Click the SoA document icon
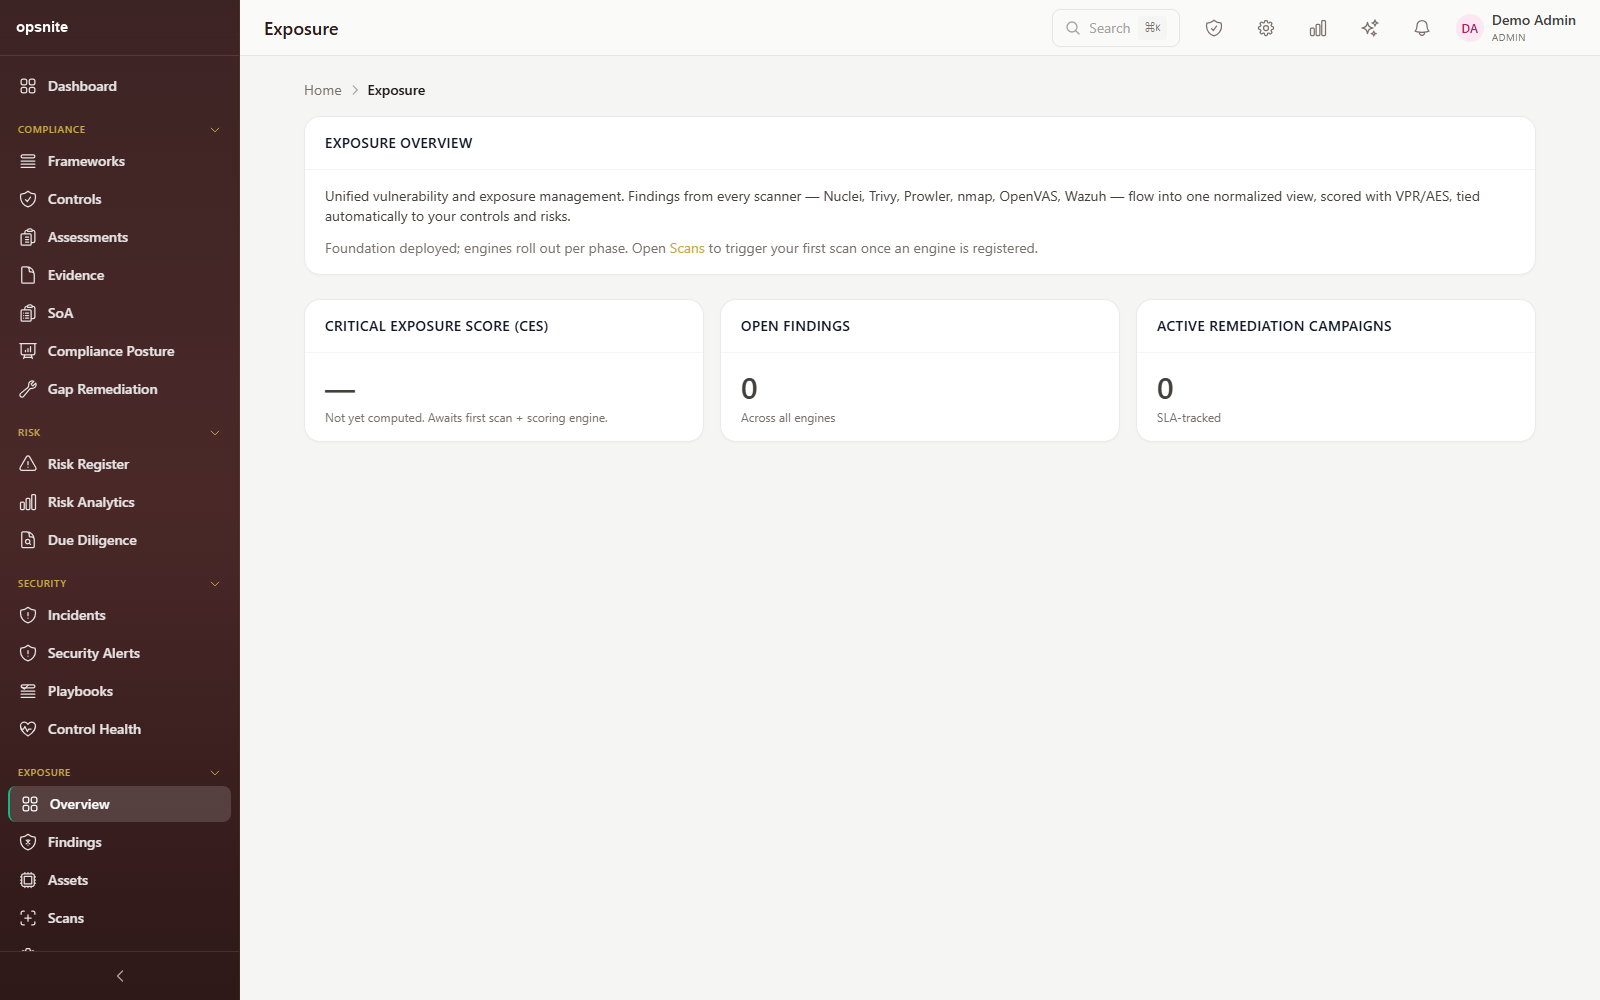The height and width of the screenshot is (1000, 1600). pyautogui.click(x=28, y=313)
